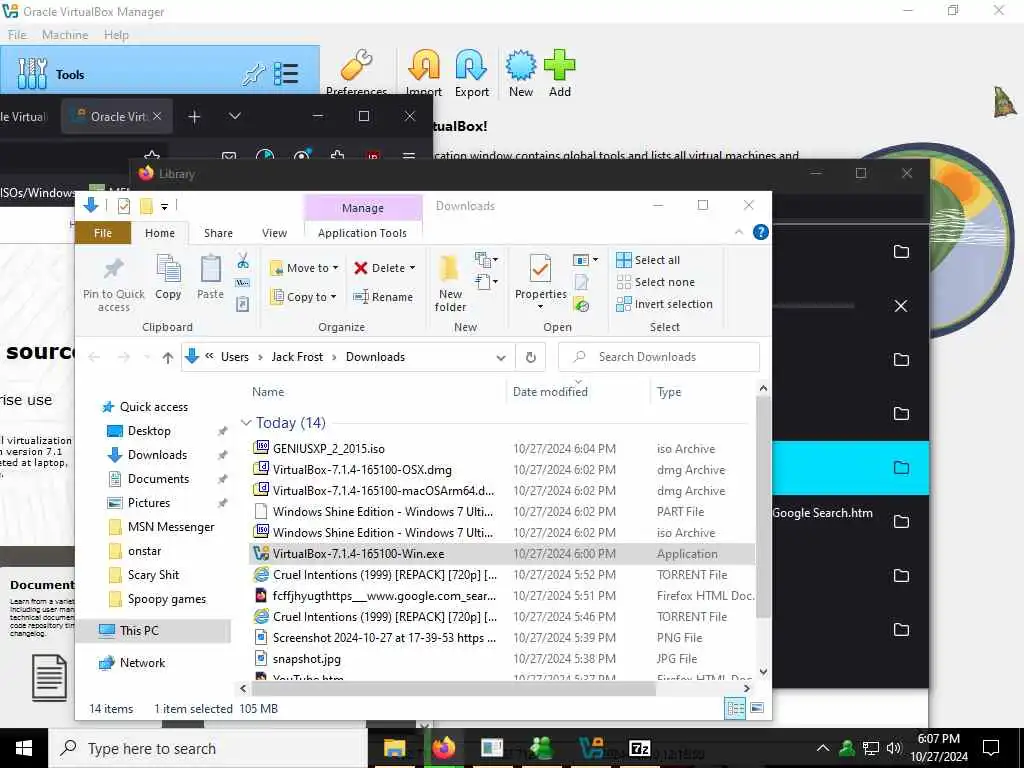Expand the Delete dropdown arrow
The height and width of the screenshot is (768, 1024).
coord(412,268)
